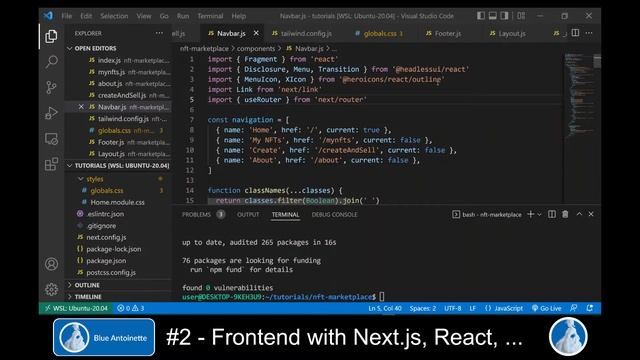The image size is (640, 360).
Task: Switch to the Output panel tab
Action: [248, 214]
